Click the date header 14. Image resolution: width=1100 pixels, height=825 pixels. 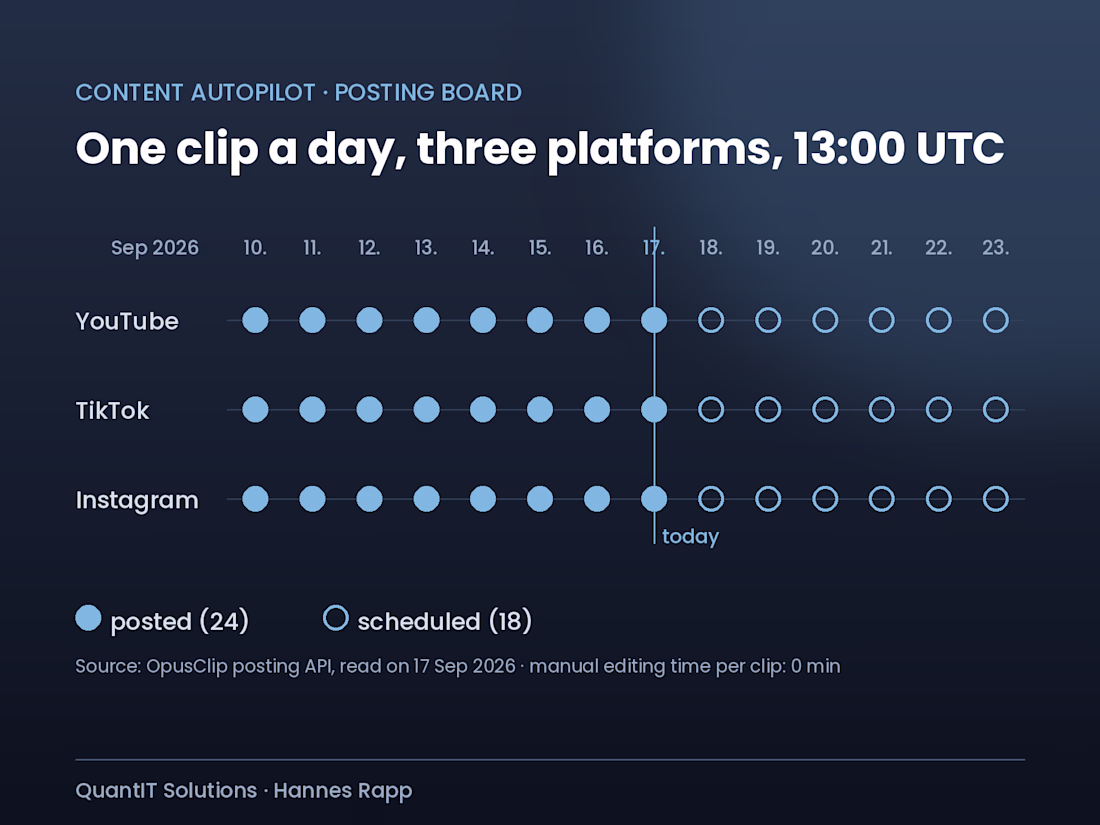(x=483, y=248)
